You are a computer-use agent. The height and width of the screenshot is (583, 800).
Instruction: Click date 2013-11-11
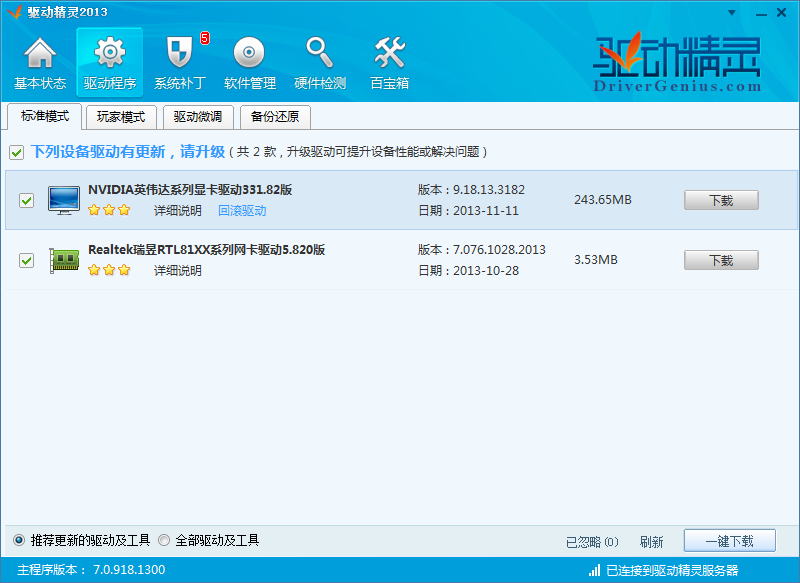click(x=486, y=211)
